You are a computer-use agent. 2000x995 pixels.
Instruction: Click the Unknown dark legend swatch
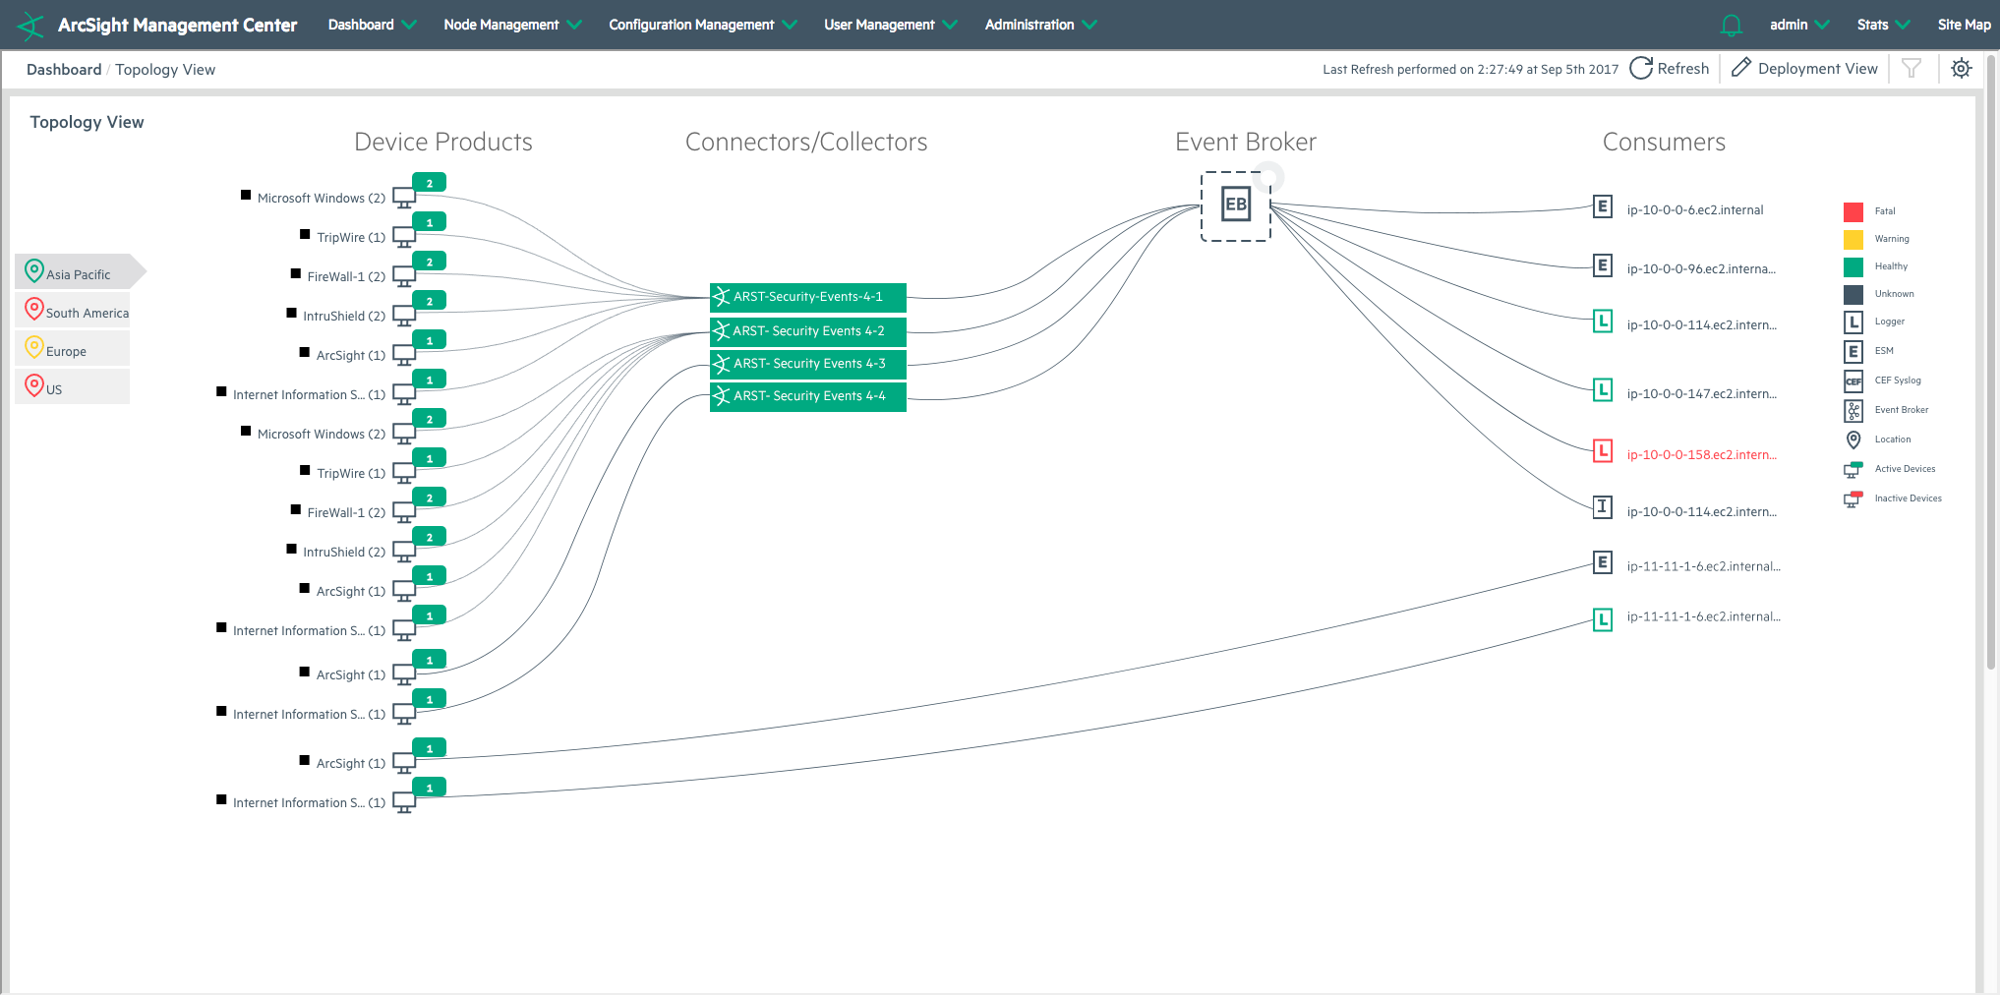point(1853,294)
